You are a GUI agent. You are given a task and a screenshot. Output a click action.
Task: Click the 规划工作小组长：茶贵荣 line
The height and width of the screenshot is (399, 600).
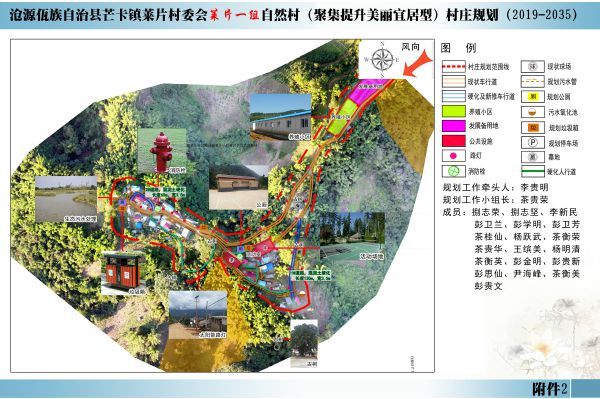[496, 200]
